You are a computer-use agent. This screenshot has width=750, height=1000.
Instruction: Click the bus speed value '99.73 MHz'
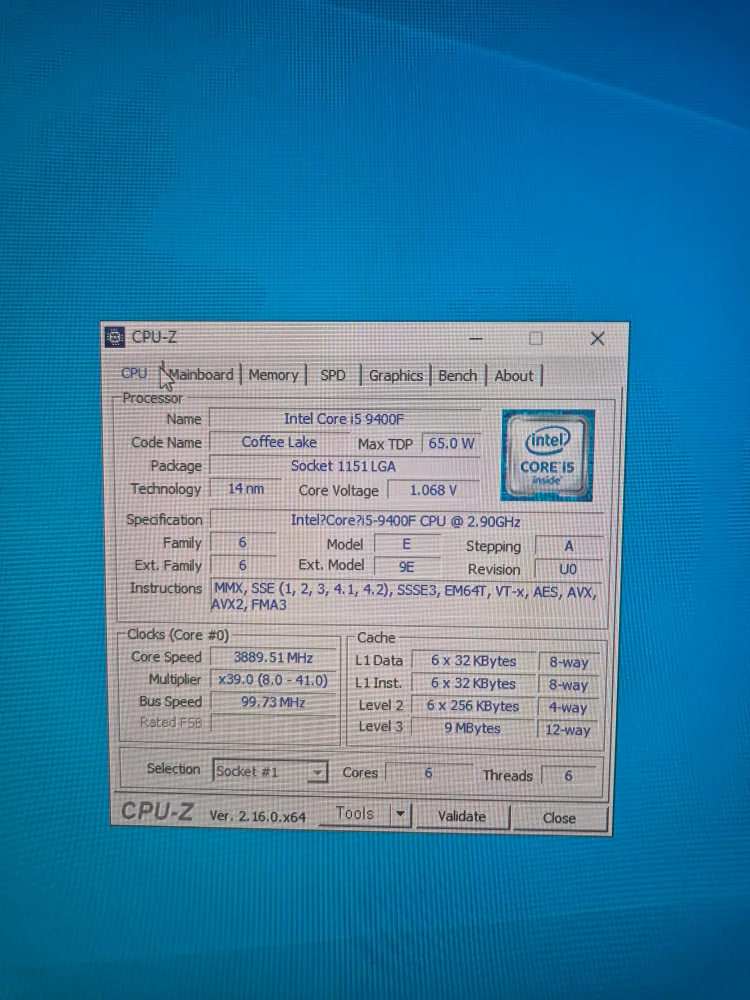[273, 702]
